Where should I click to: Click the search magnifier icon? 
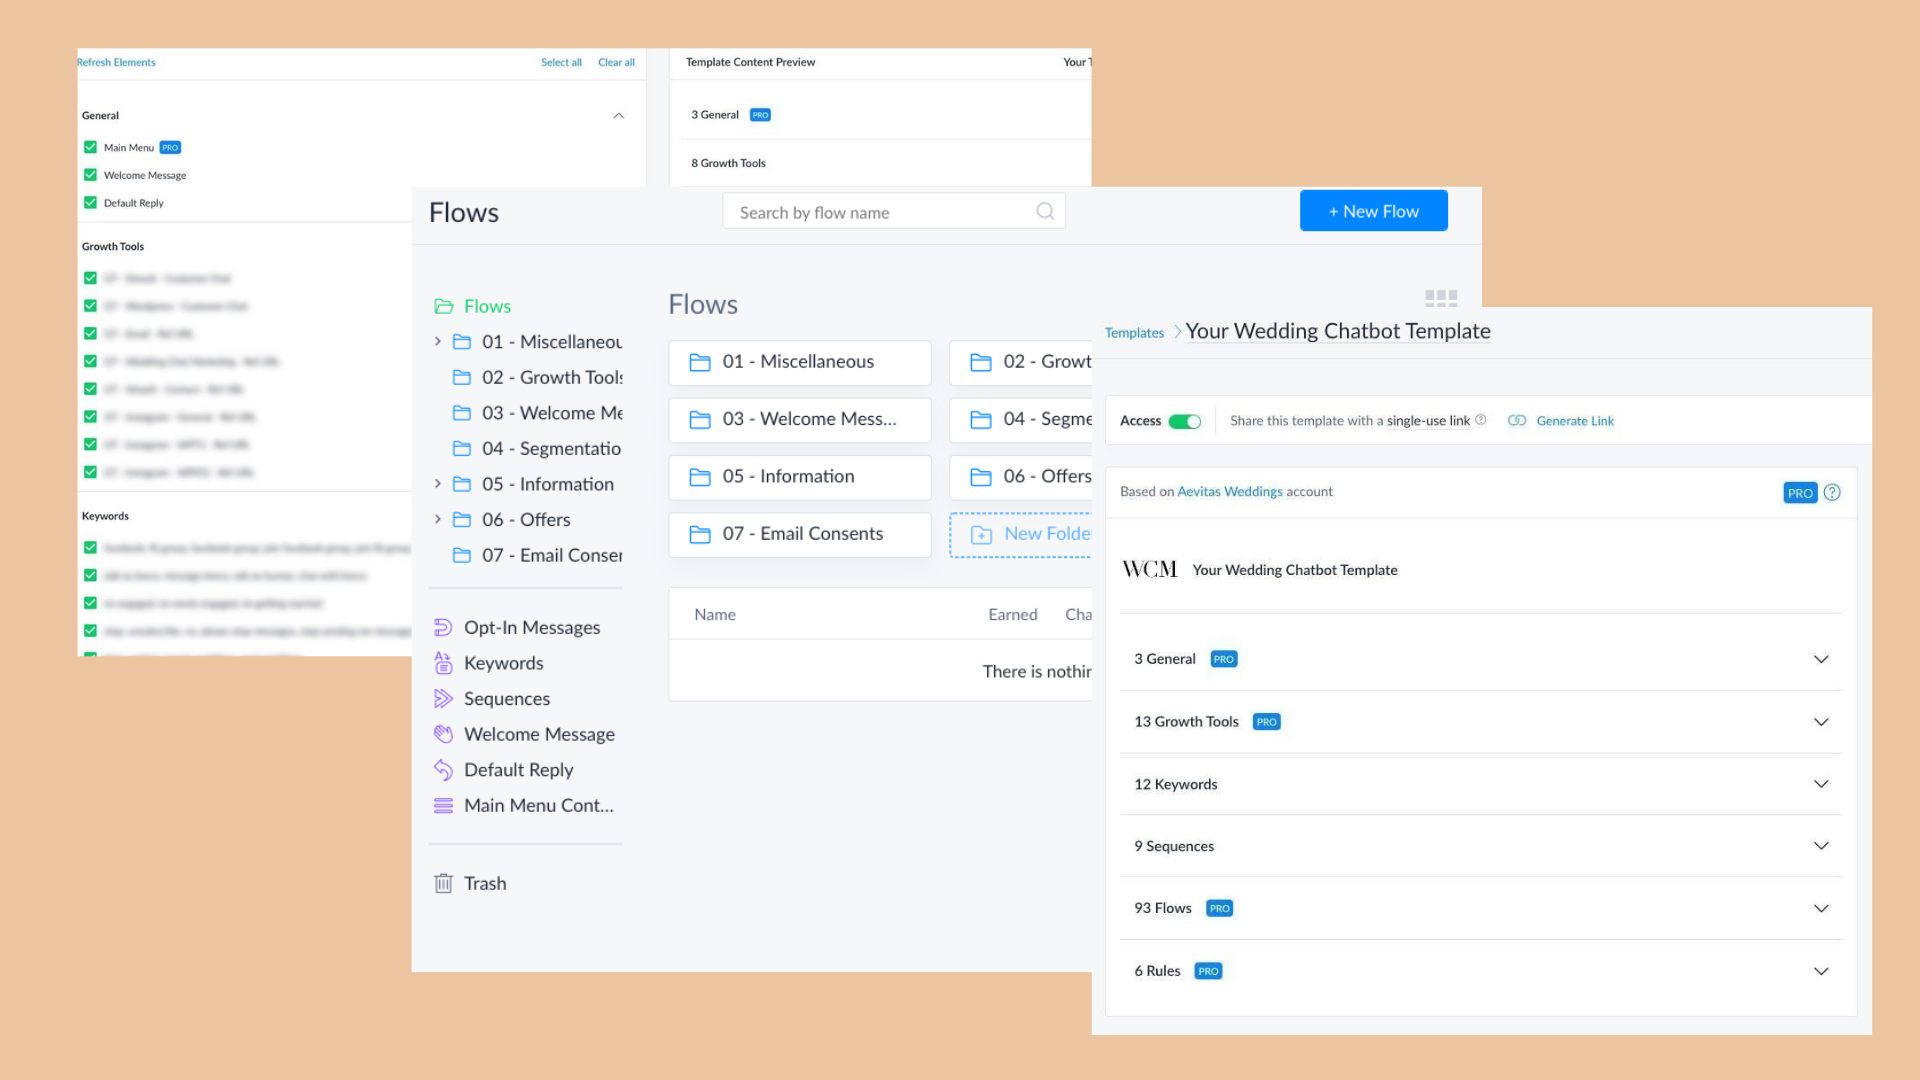tap(1045, 211)
